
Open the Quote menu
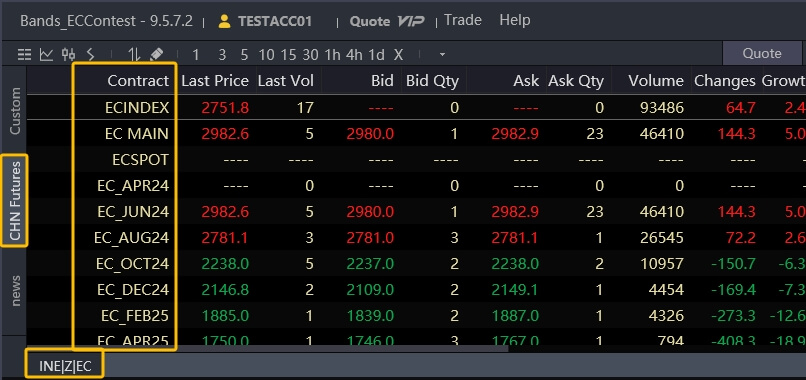pyautogui.click(x=370, y=22)
